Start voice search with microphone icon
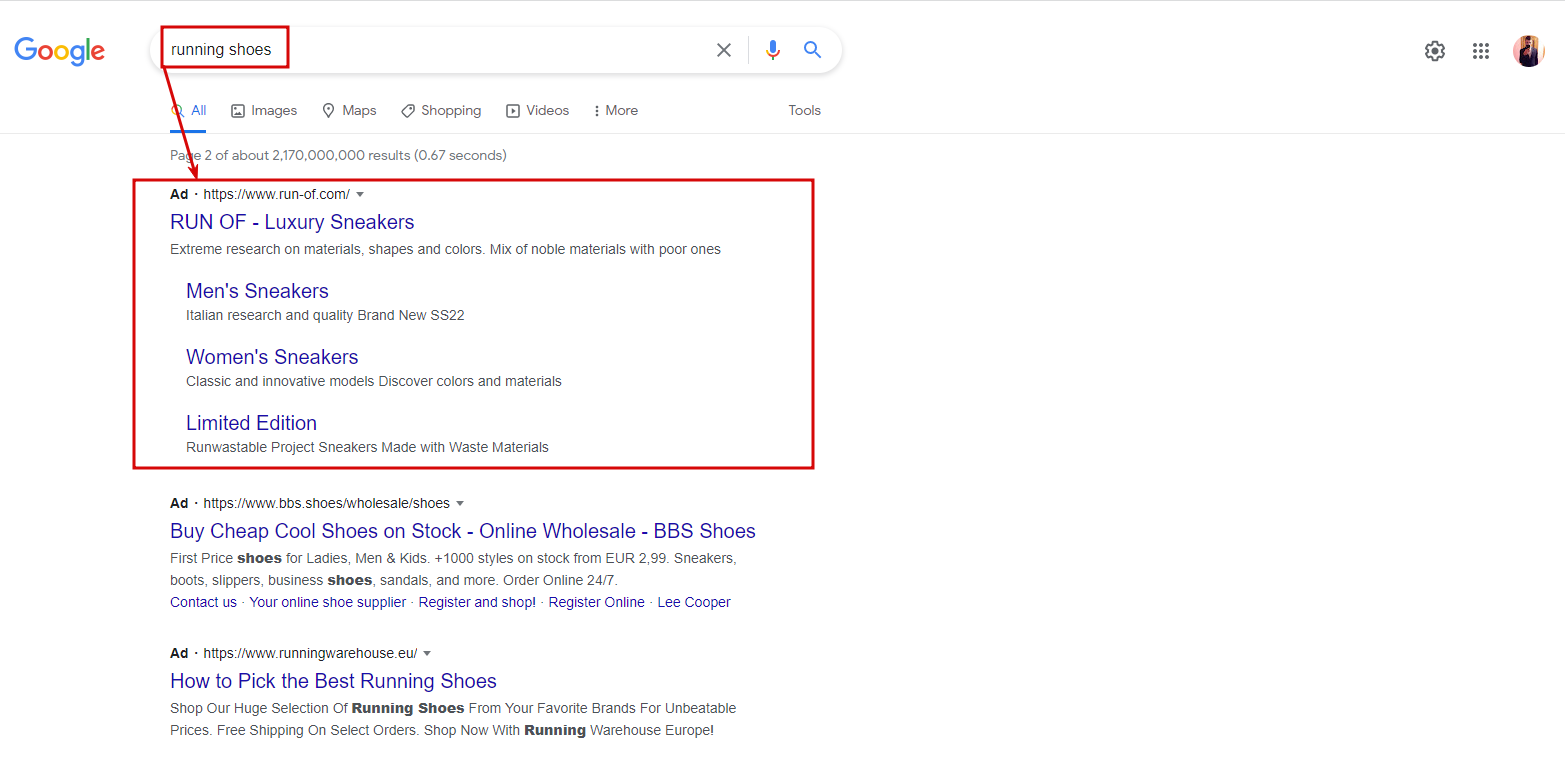 pos(772,50)
